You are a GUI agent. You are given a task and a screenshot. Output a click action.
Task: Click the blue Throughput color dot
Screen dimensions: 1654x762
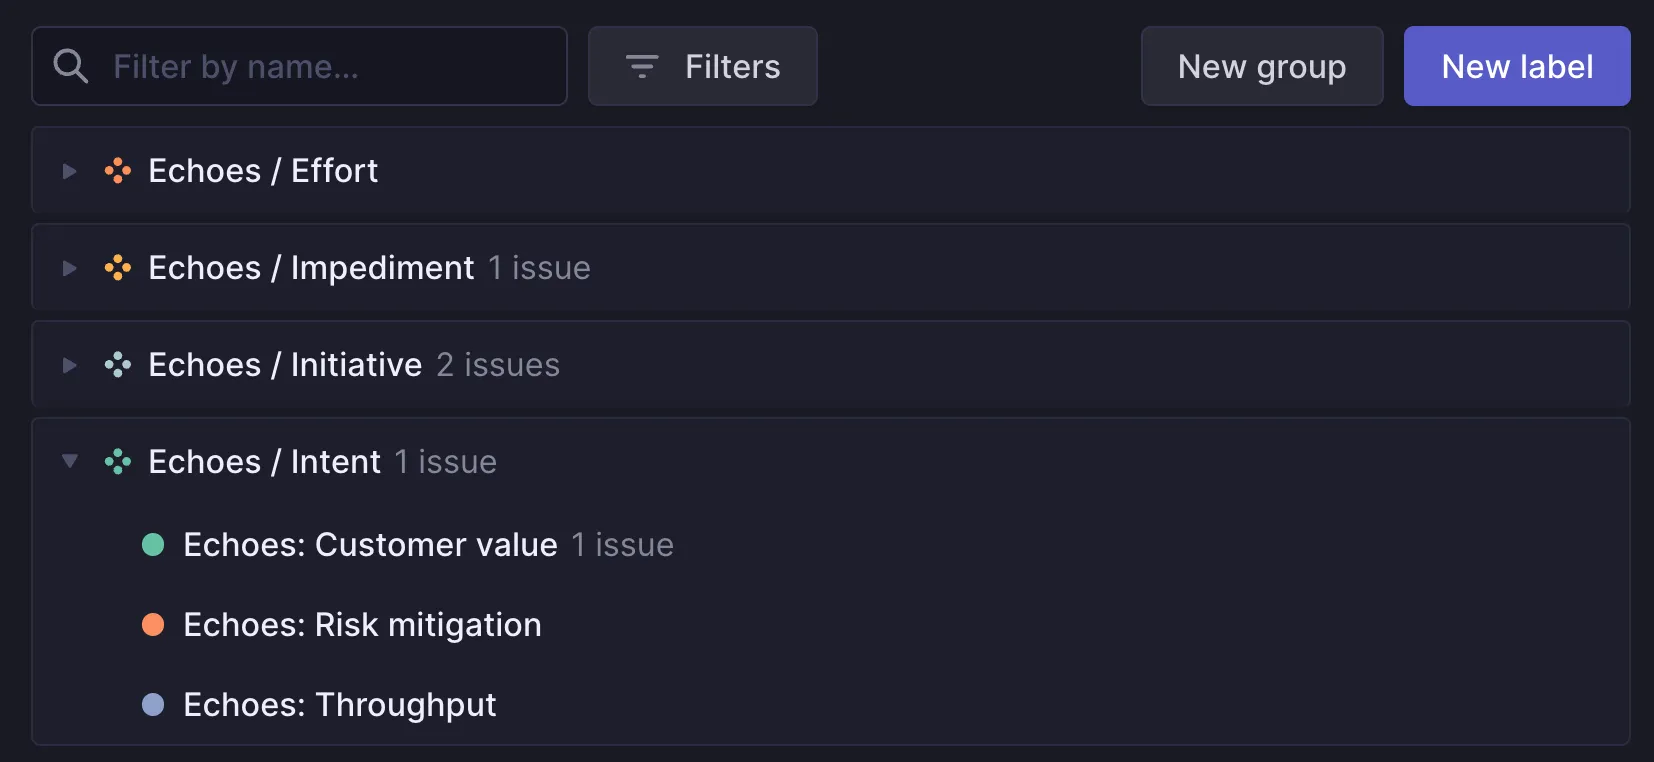pos(153,705)
